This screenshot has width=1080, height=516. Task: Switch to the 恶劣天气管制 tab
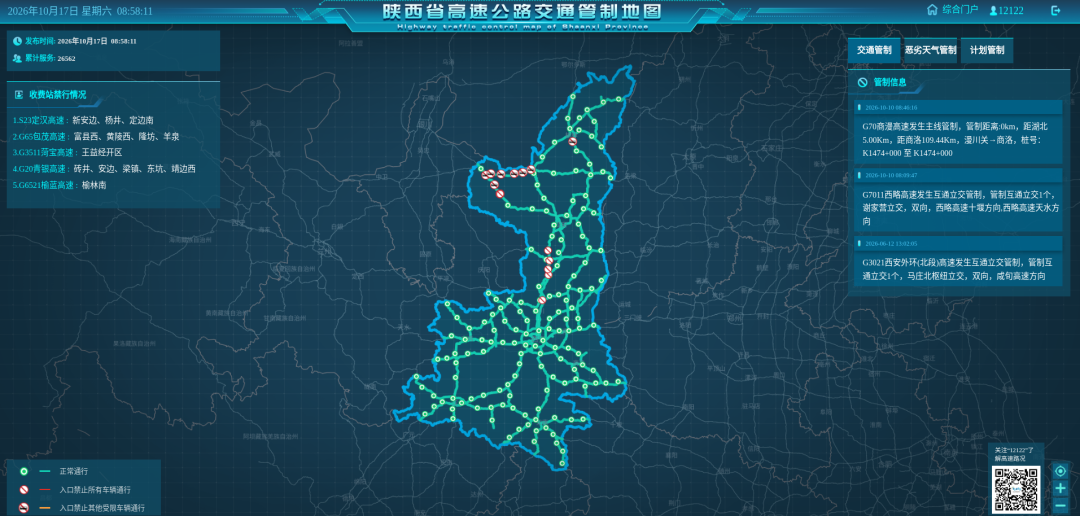(931, 50)
